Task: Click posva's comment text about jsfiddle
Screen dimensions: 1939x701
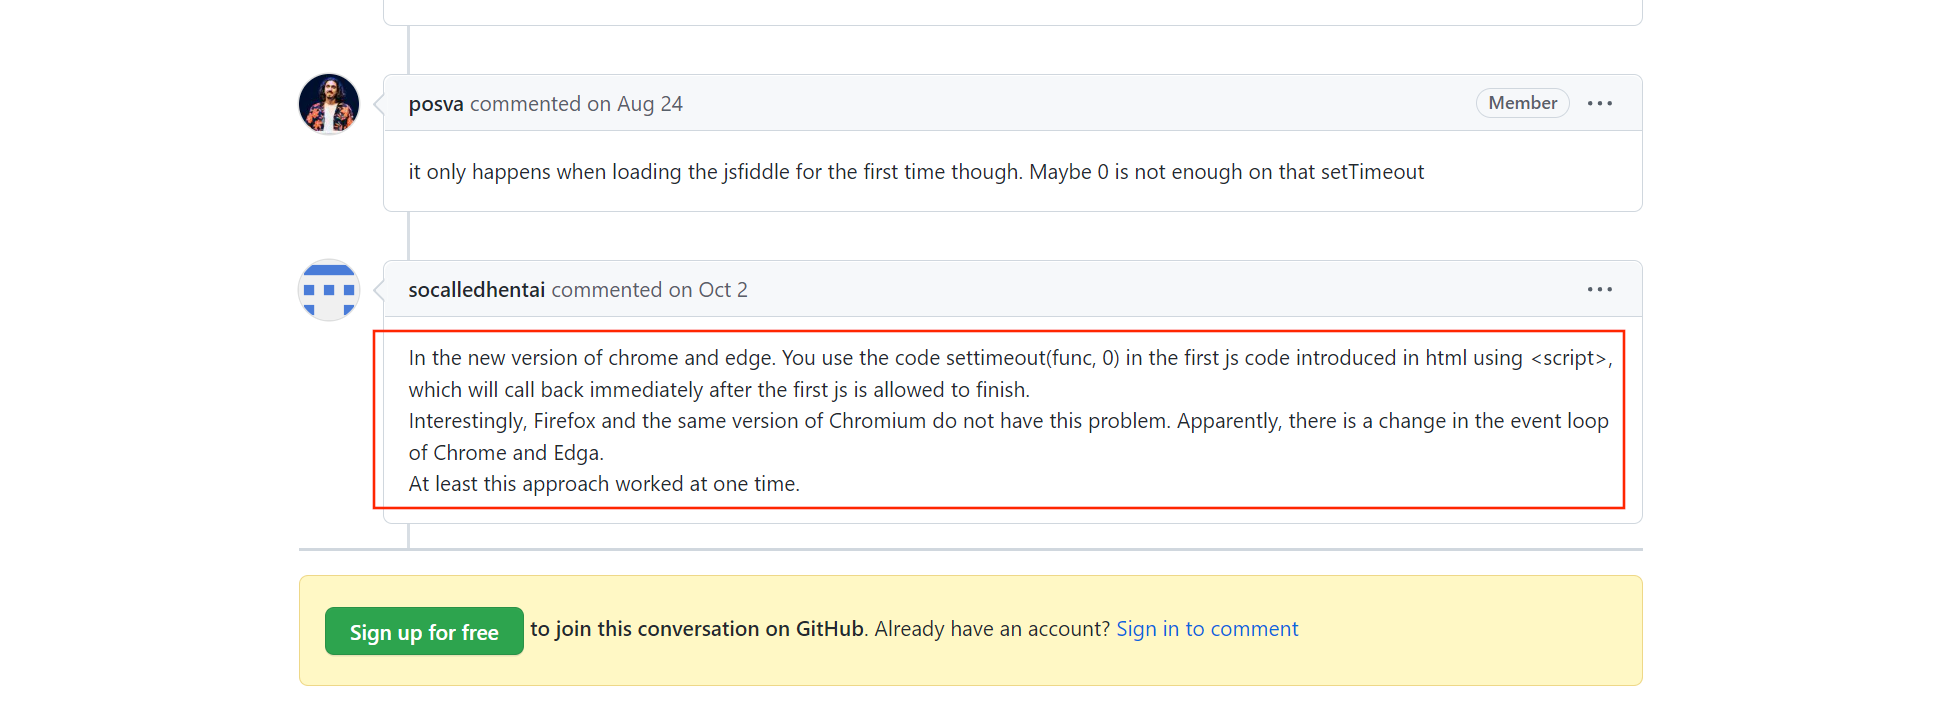Action: (916, 172)
